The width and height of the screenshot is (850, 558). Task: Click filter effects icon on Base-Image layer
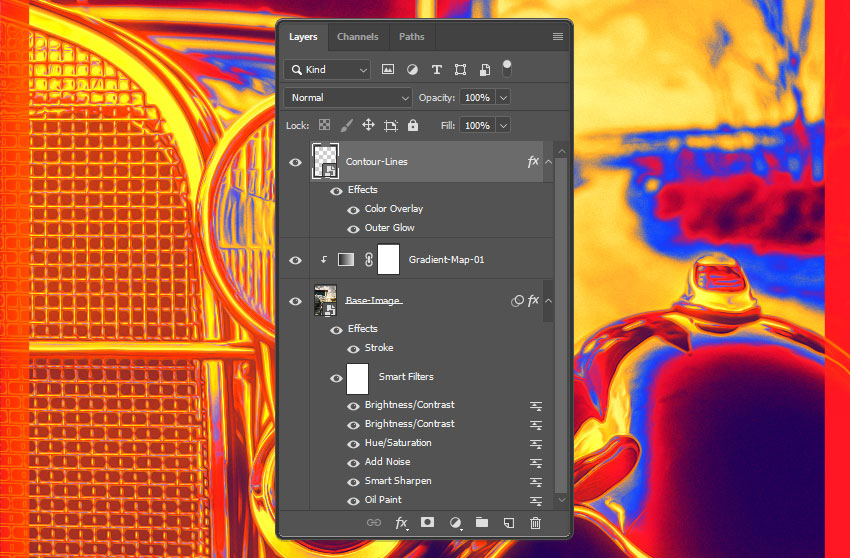[517, 300]
